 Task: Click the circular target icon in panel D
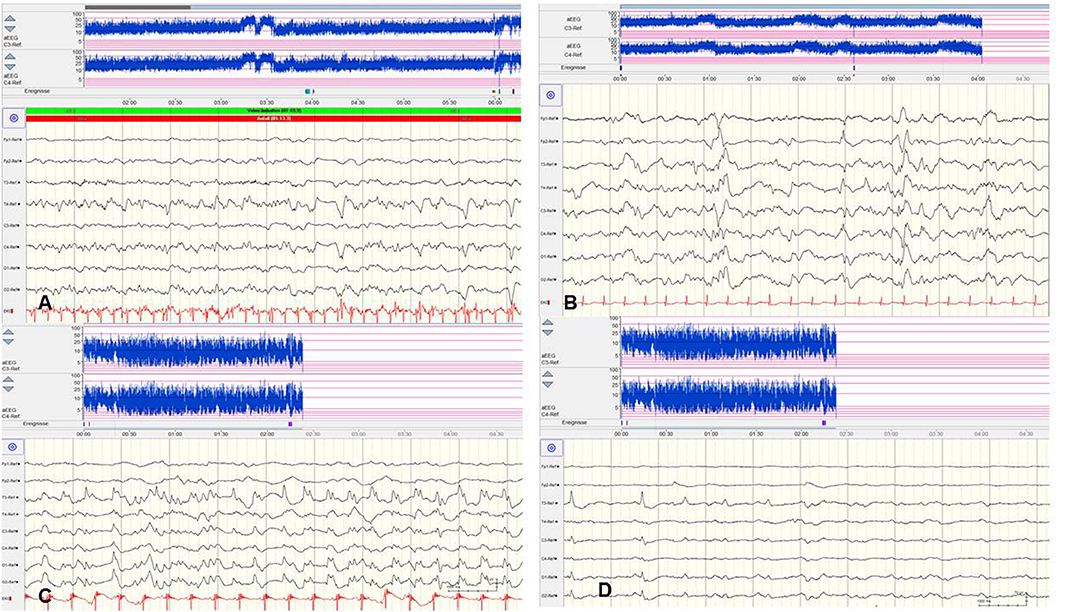pyautogui.click(x=550, y=448)
